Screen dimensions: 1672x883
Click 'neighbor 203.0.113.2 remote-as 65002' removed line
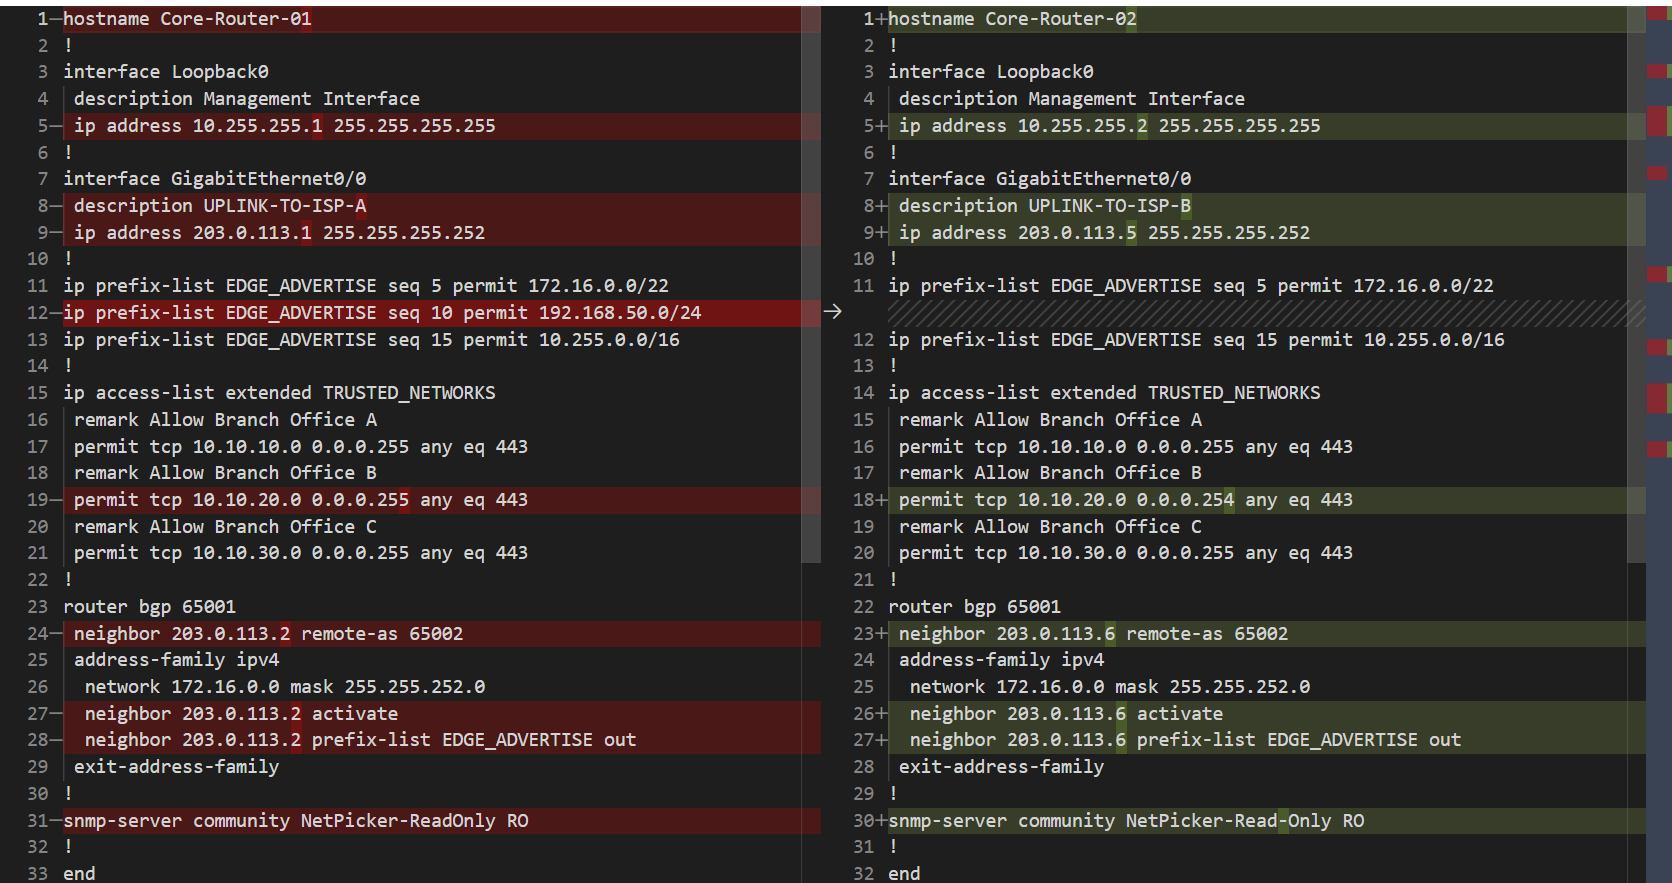click(x=268, y=634)
